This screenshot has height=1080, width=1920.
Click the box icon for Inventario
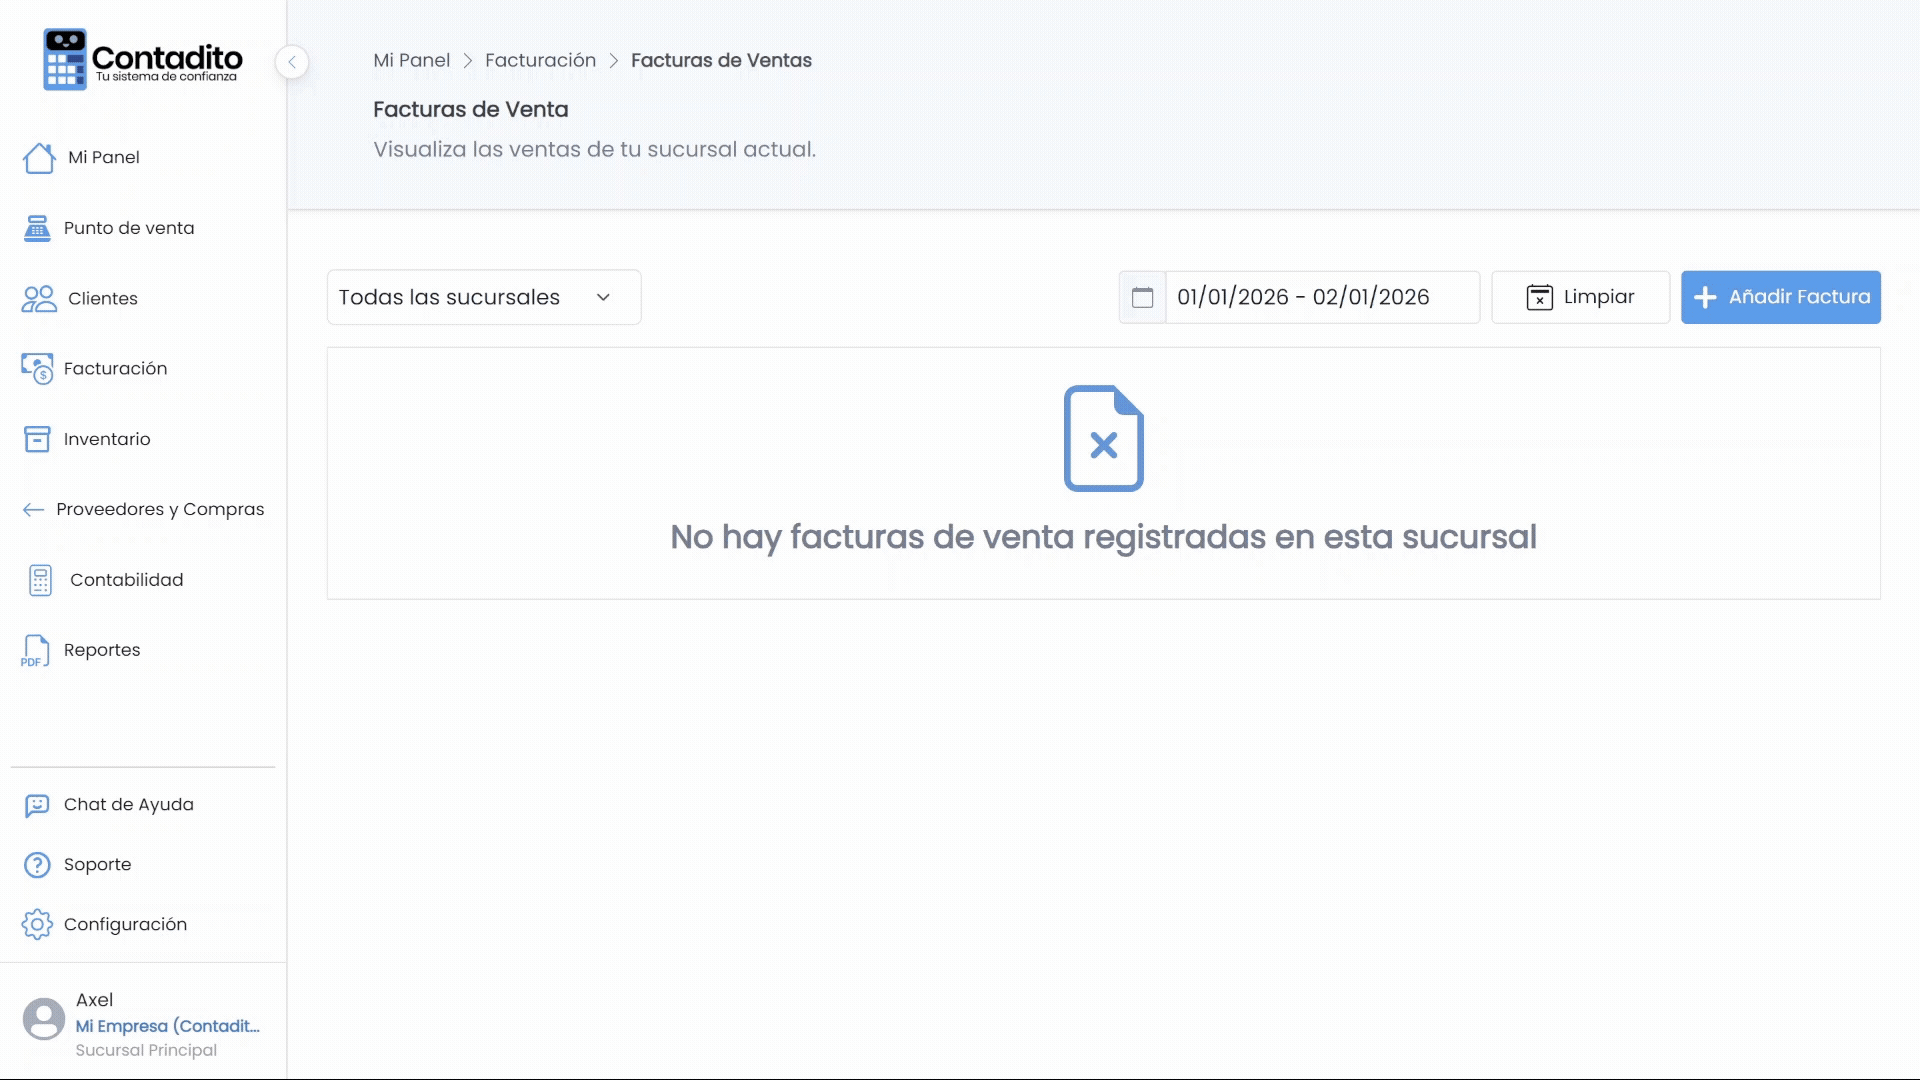37,439
